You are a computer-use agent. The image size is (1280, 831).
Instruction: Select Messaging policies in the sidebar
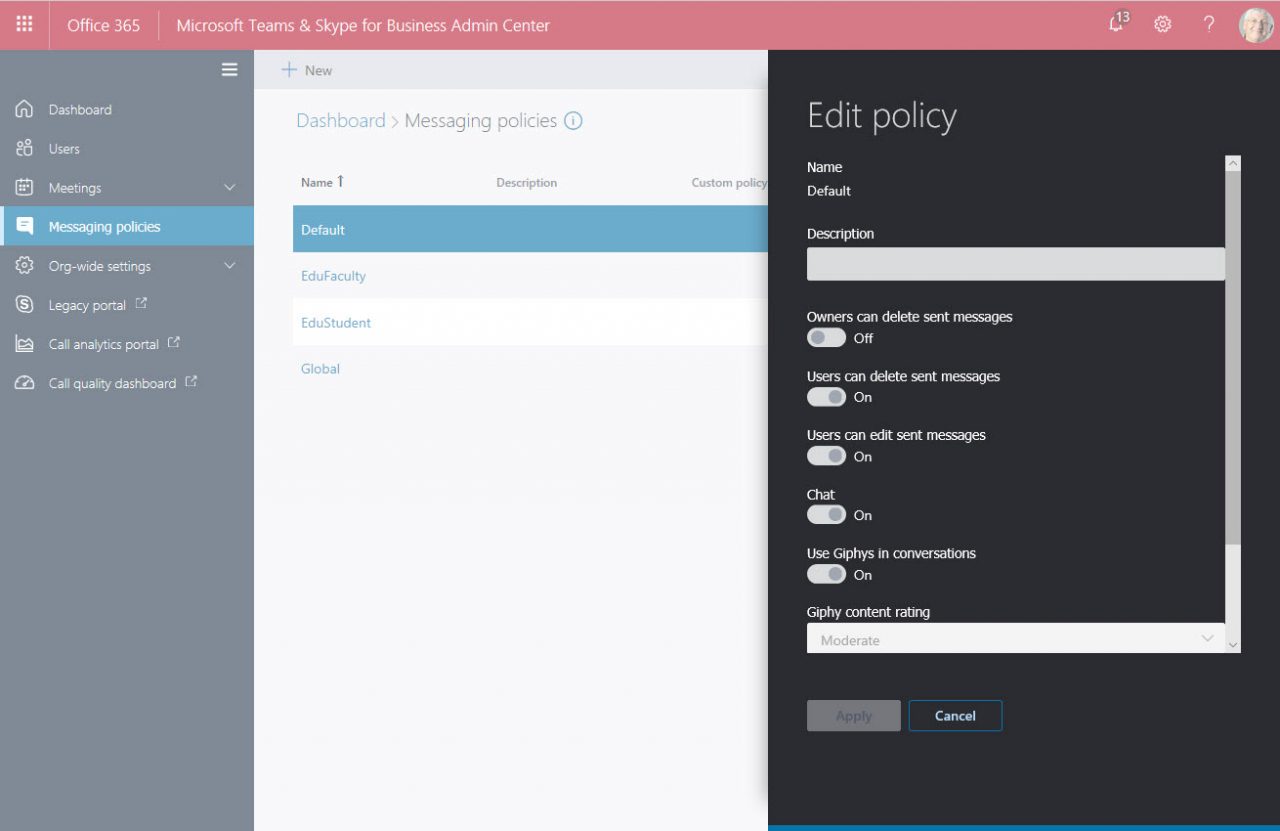(104, 227)
